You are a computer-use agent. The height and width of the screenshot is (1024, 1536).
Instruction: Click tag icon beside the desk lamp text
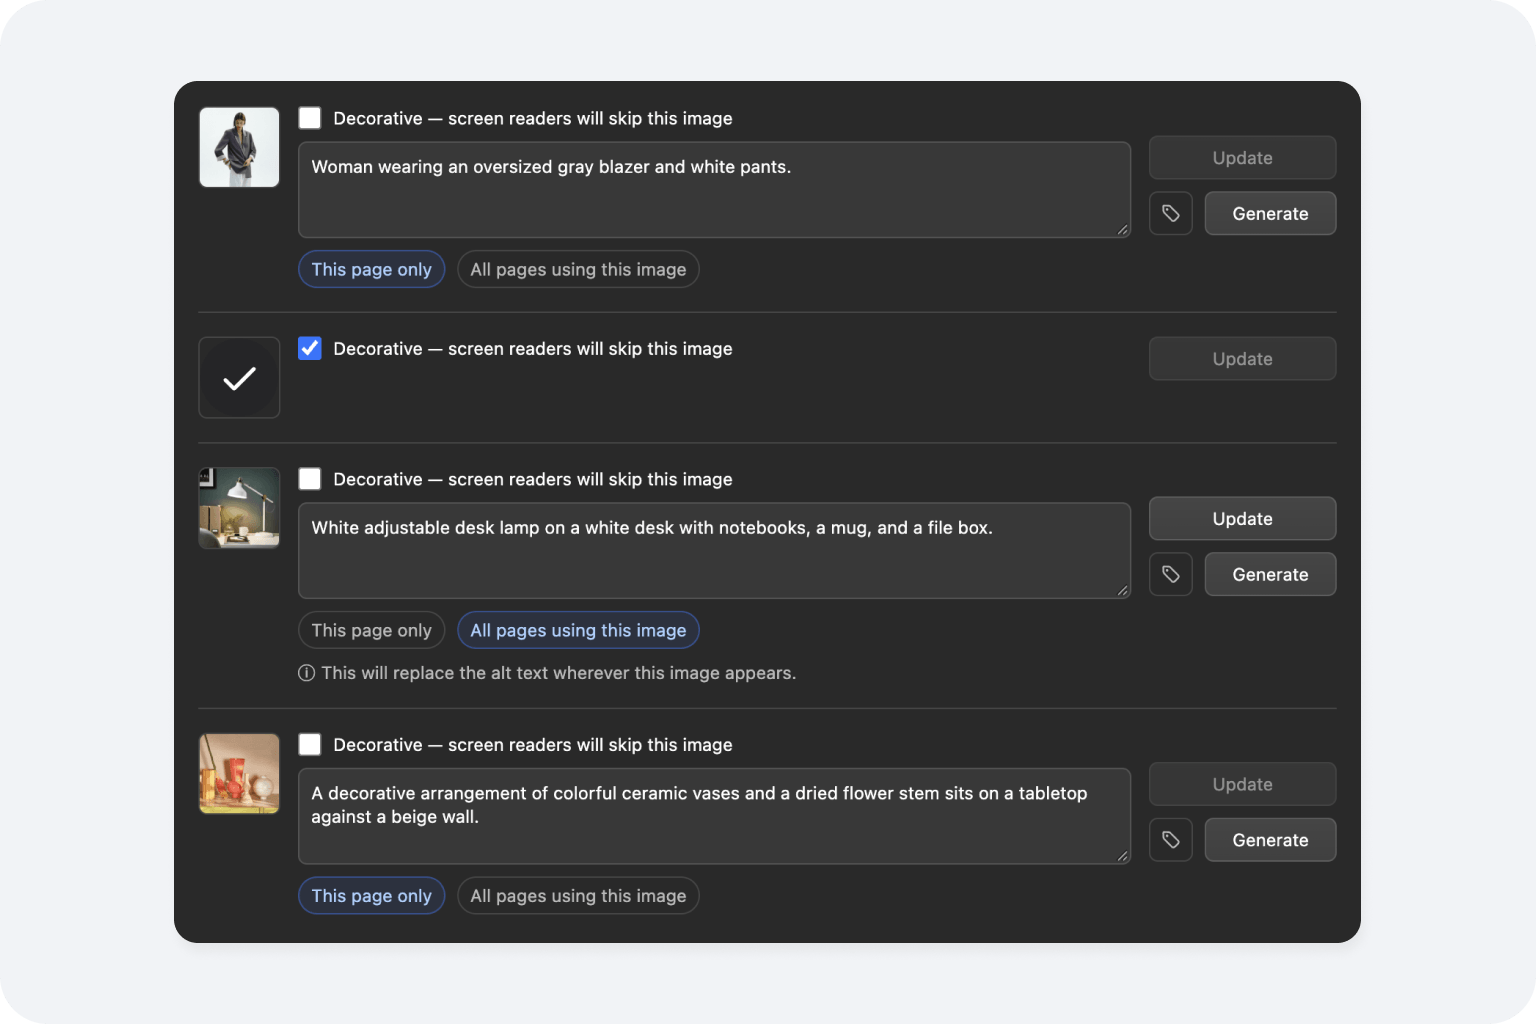click(x=1170, y=574)
